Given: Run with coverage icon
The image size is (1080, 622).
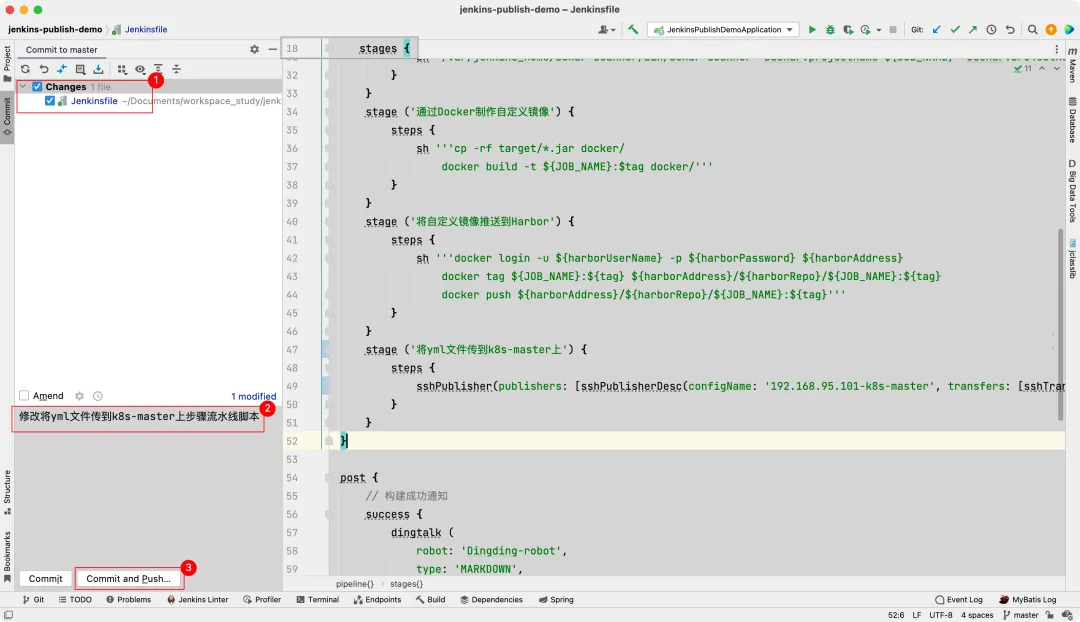Looking at the screenshot, I should click(x=848, y=30).
